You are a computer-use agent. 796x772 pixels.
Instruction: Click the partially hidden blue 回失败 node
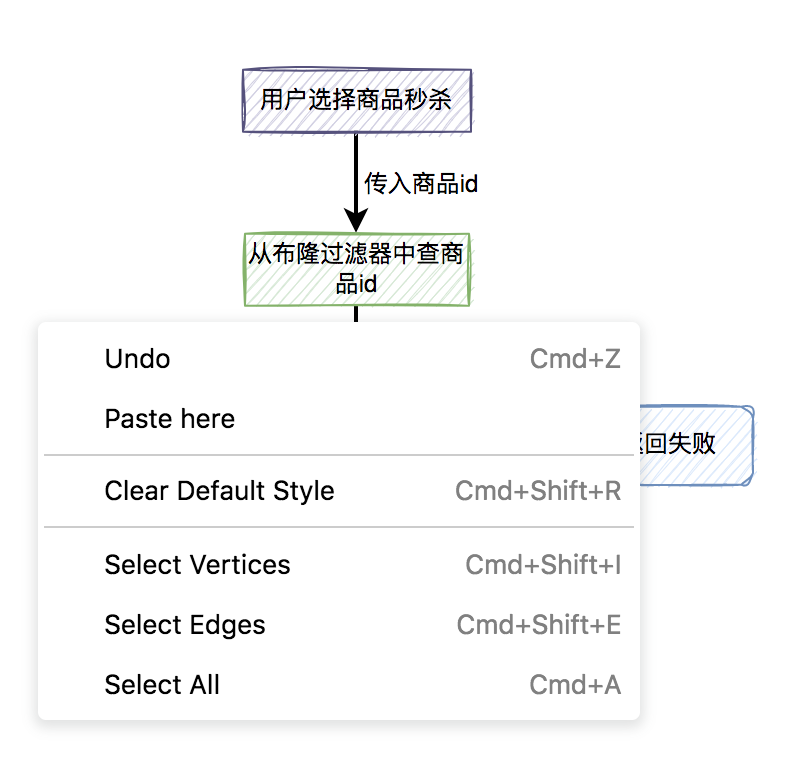pos(696,445)
